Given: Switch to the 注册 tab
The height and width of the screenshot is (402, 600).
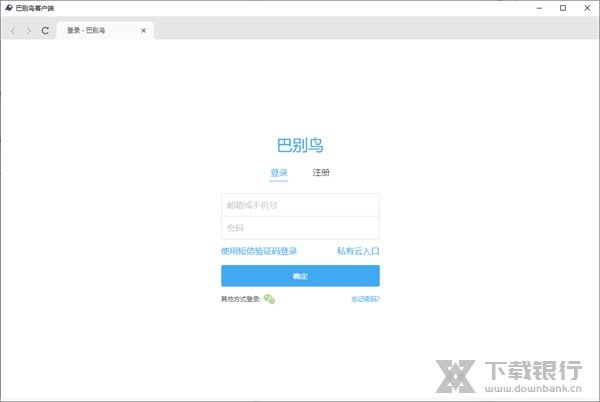Looking at the screenshot, I should click(321, 173).
